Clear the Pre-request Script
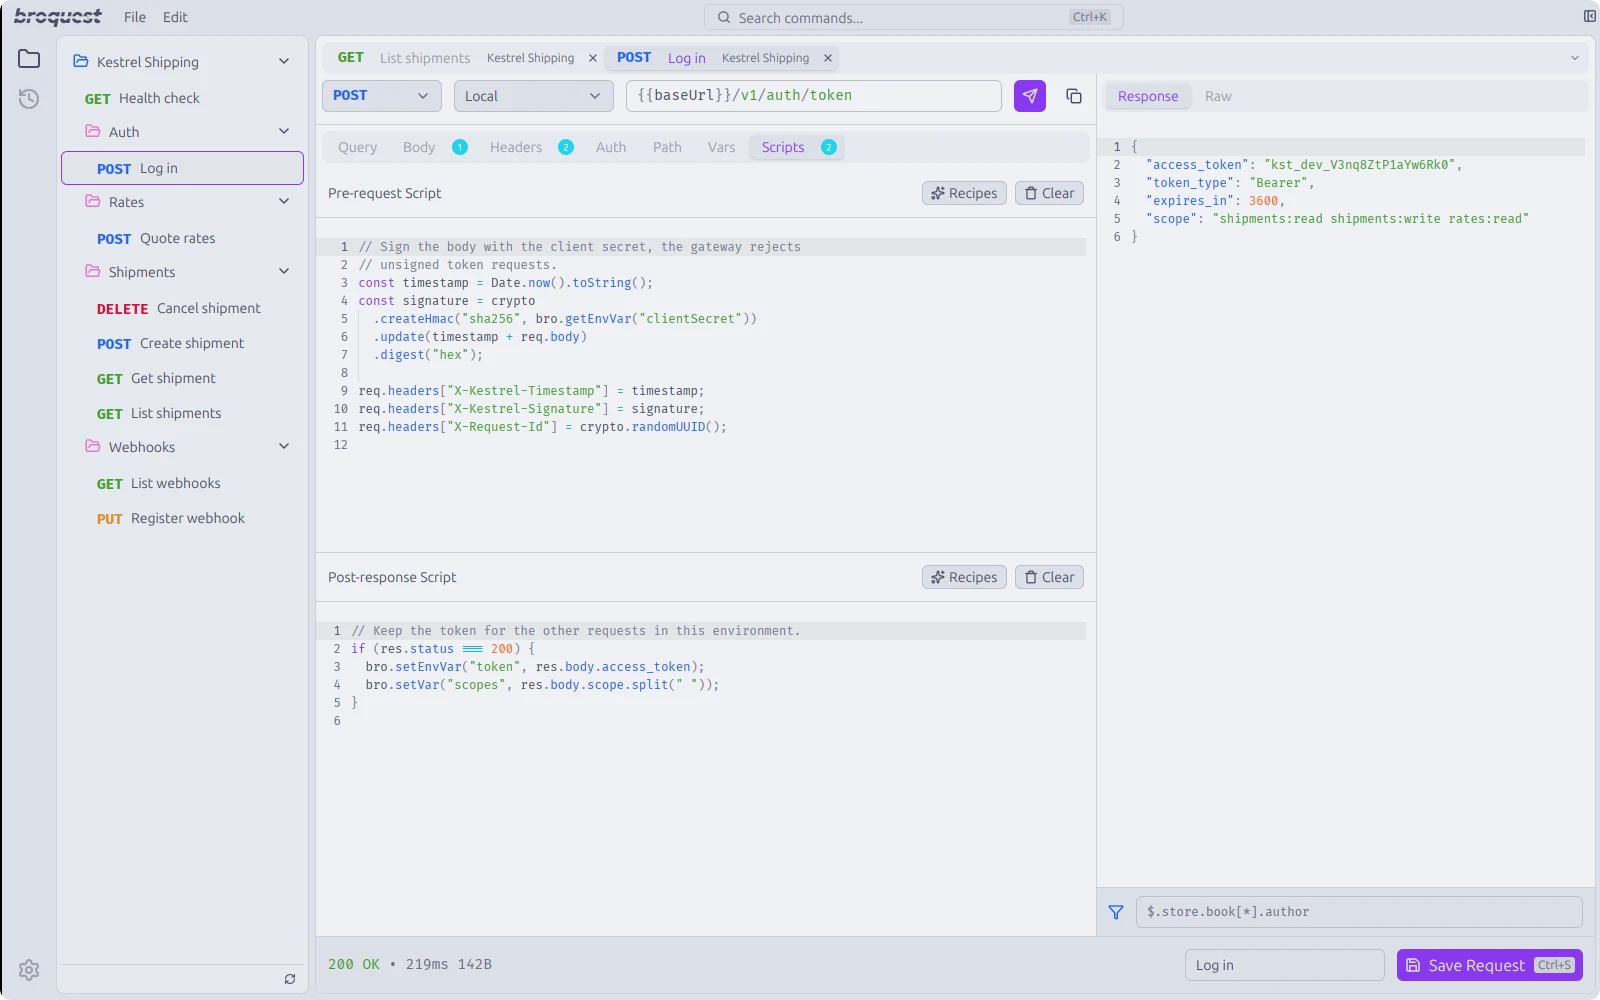 point(1049,193)
